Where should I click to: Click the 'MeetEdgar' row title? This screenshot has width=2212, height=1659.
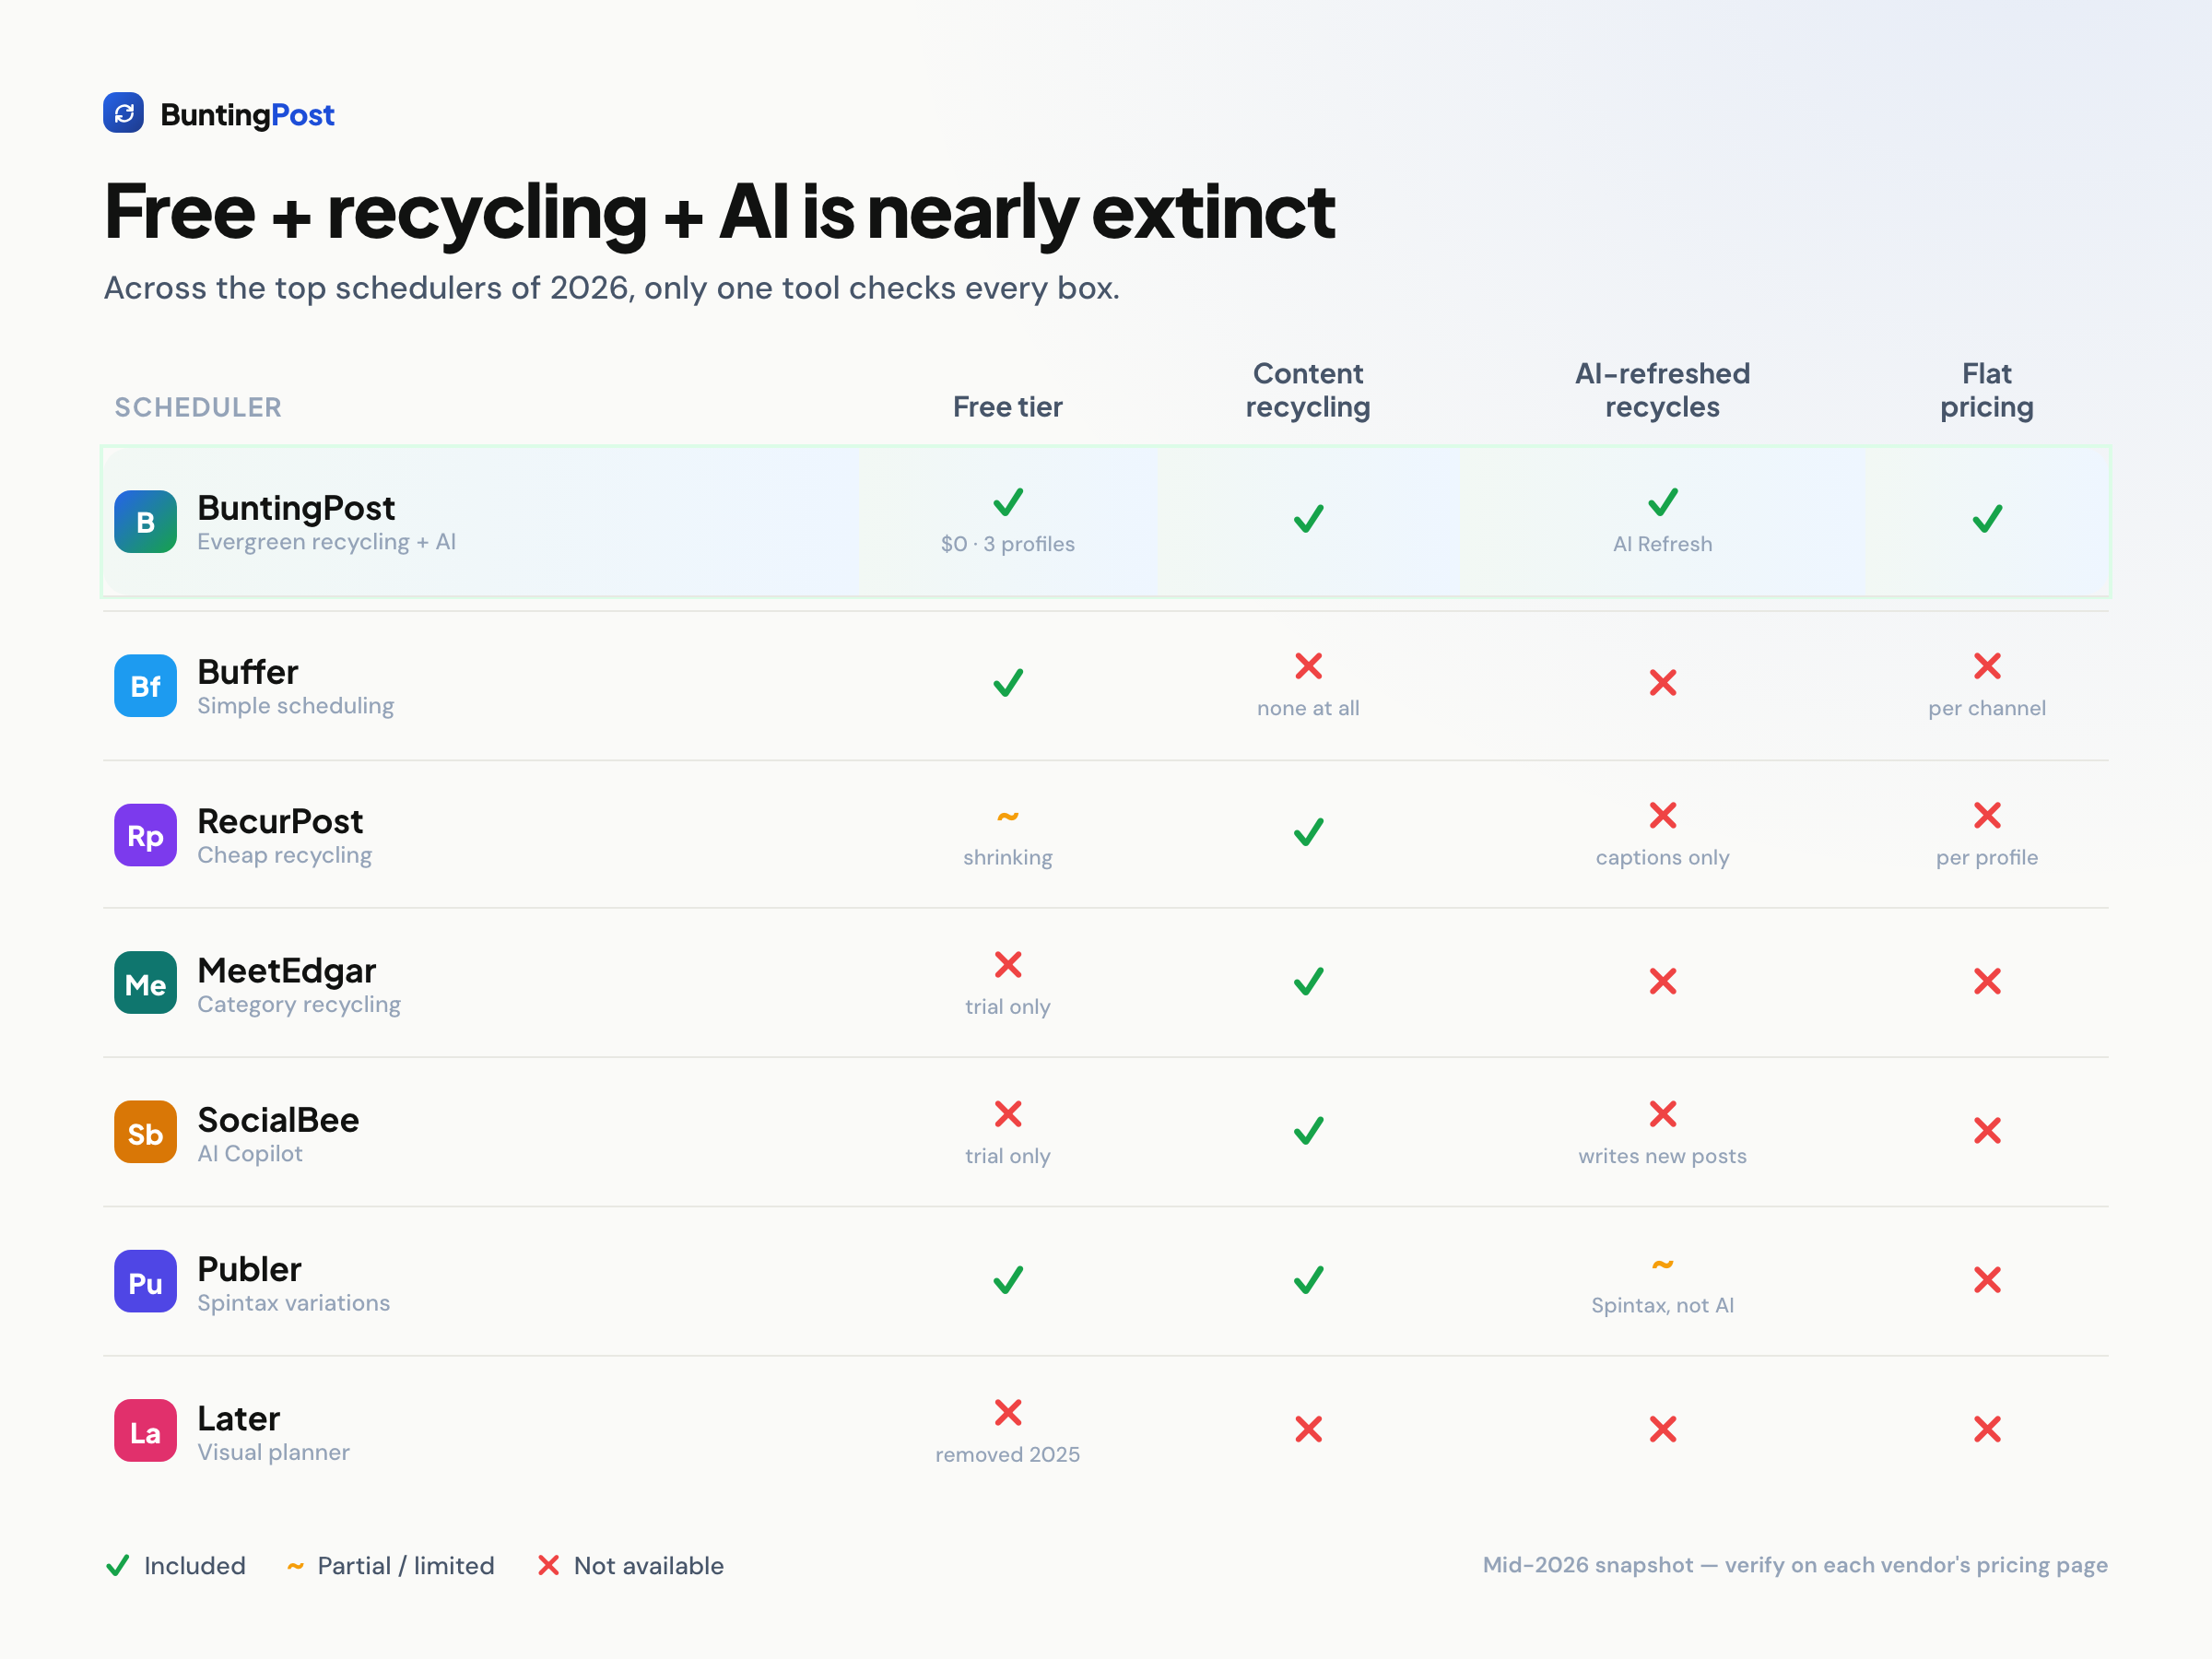(x=287, y=970)
